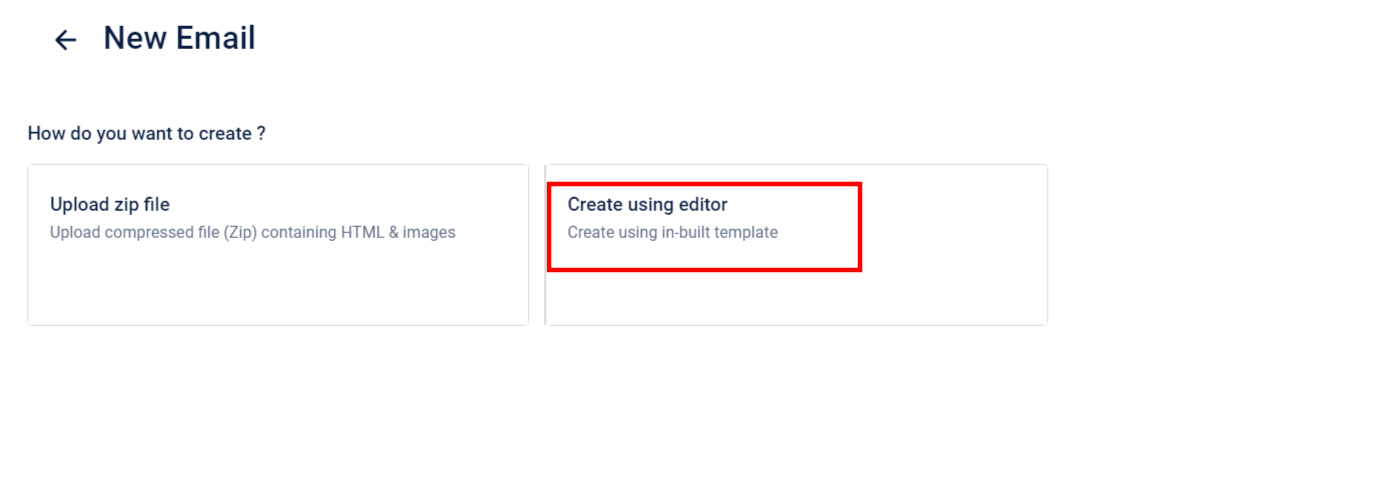Go back using the left arrow icon
Viewport: 1395px width, 495px height.
pyautogui.click(x=65, y=40)
